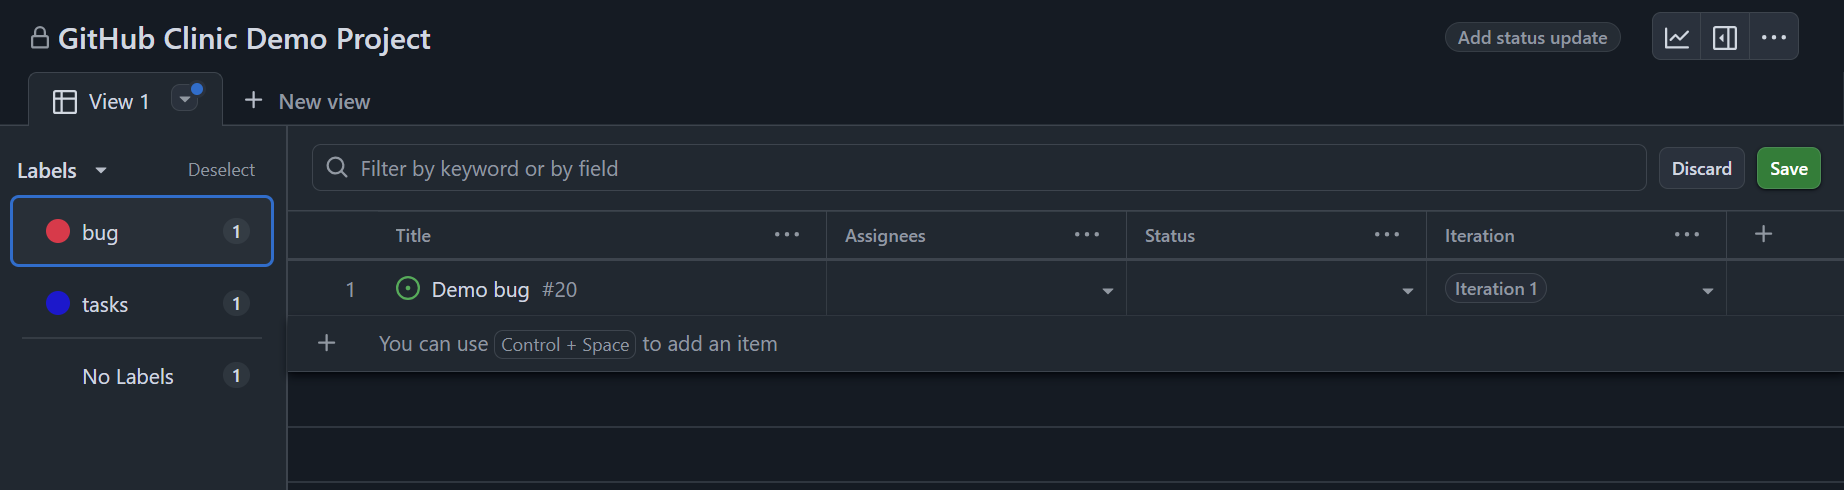Image resolution: width=1844 pixels, height=490 pixels.
Task: Open the Status cell dropdown for Demo bug
Action: (1407, 291)
